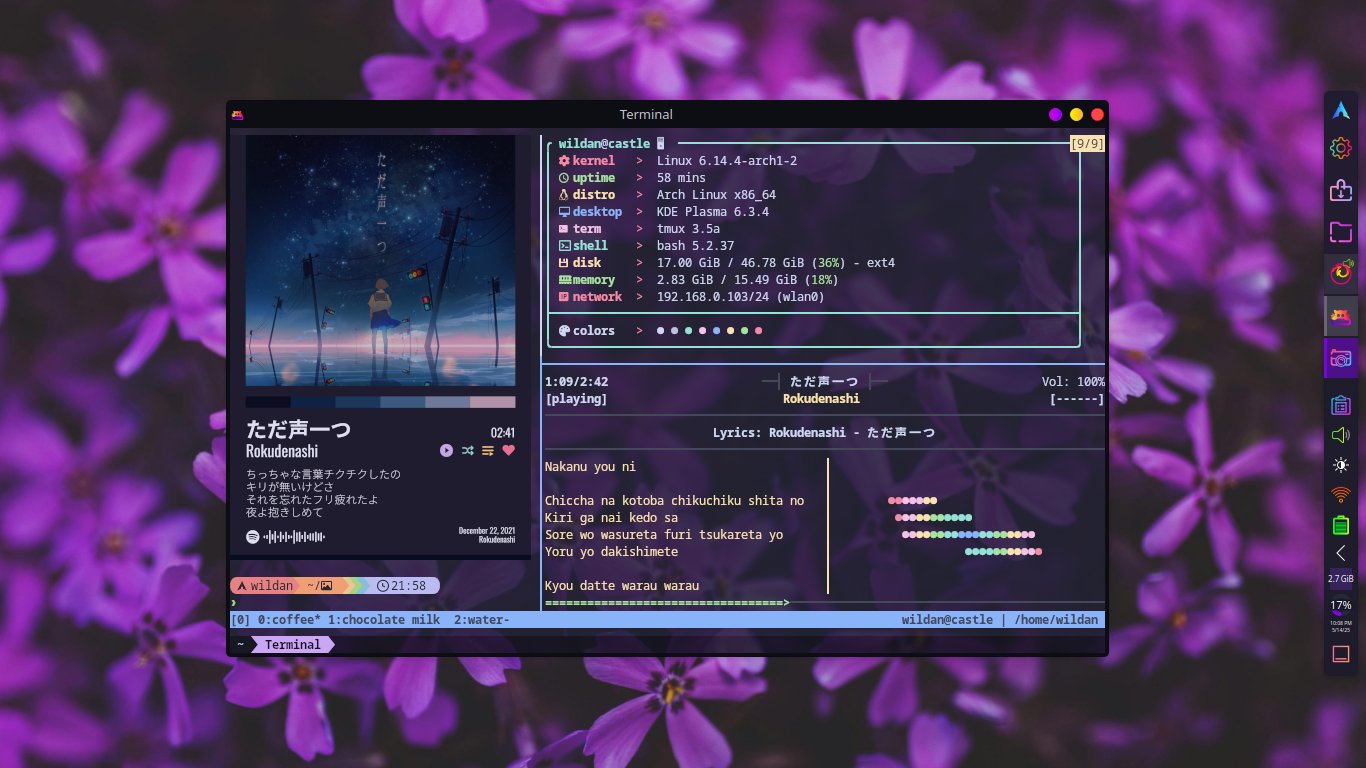This screenshot has width=1366, height=768.
Task: Open the brightness control in dock
Action: (x=1340, y=465)
